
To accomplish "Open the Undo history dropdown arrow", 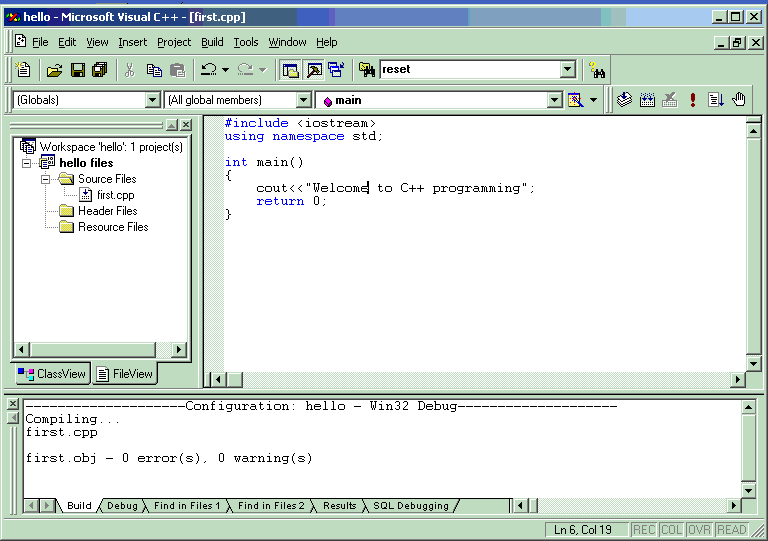I will [225, 70].
